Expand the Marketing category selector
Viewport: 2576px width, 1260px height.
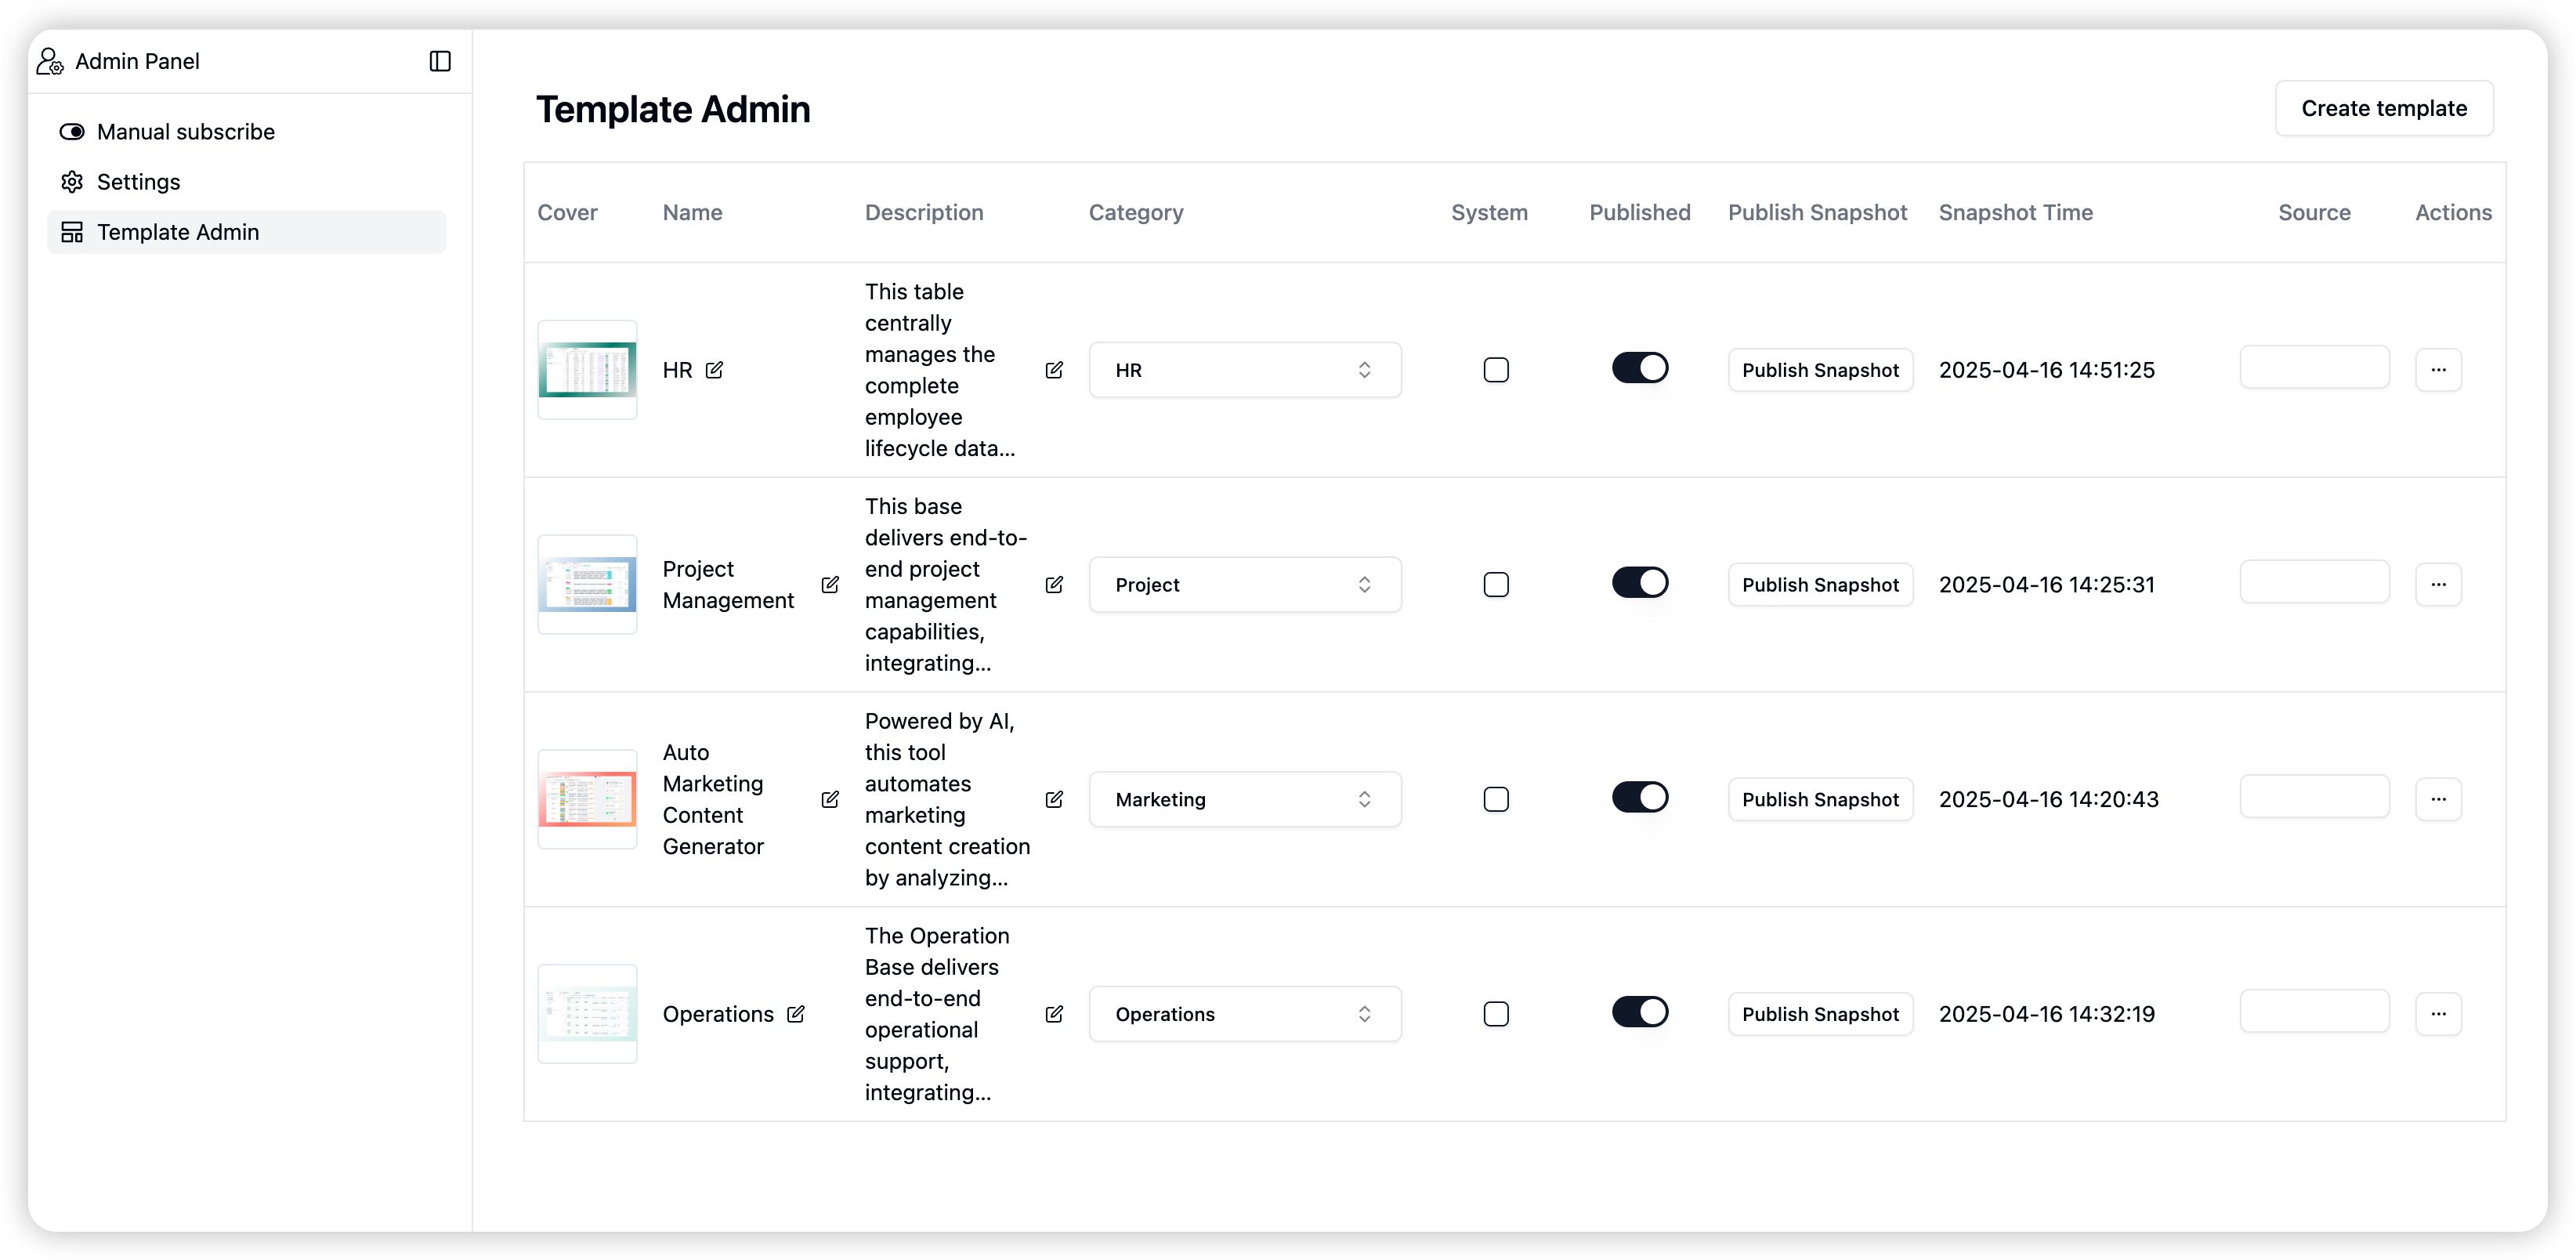point(1245,799)
